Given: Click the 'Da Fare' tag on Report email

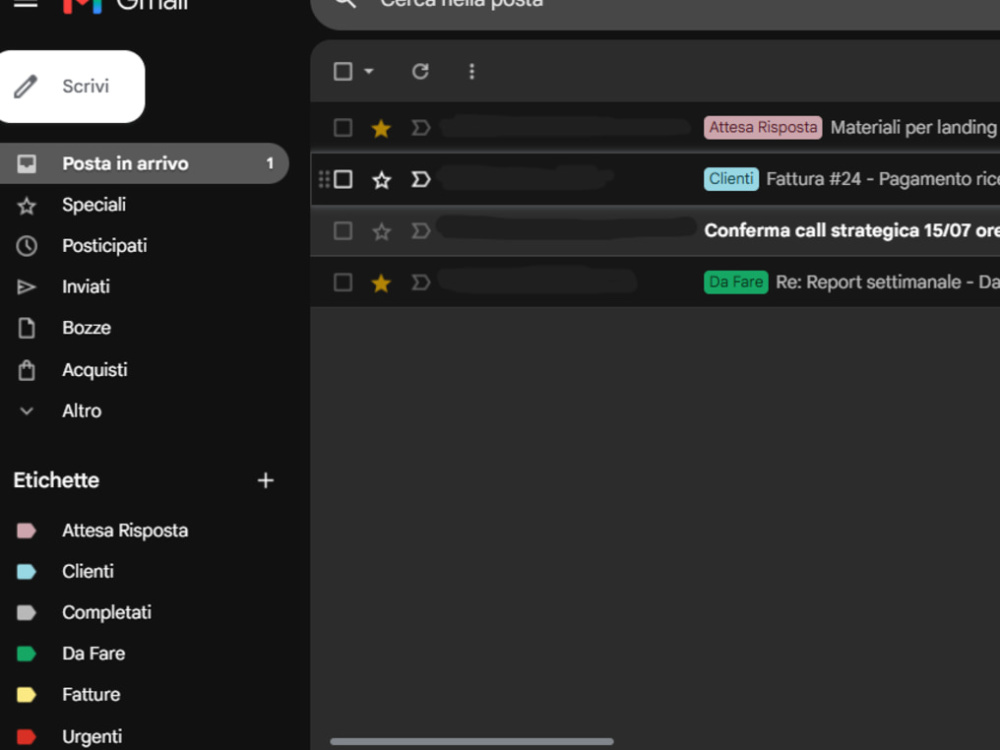Looking at the screenshot, I should click(736, 282).
